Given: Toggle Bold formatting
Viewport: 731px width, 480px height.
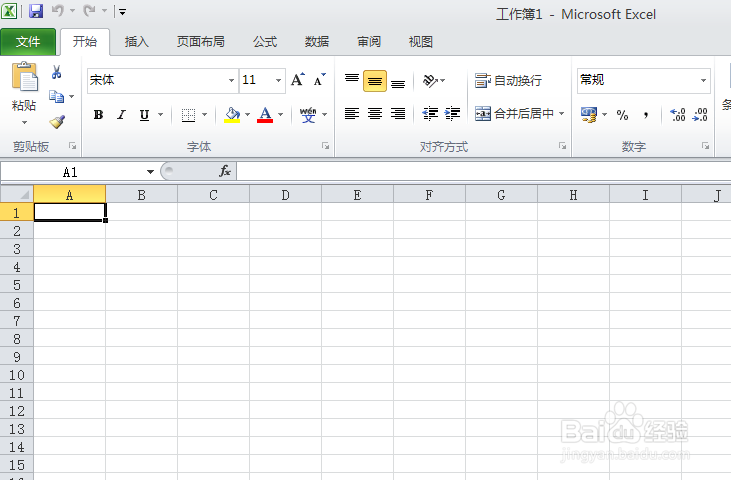Looking at the screenshot, I should [x=98, y=115].
